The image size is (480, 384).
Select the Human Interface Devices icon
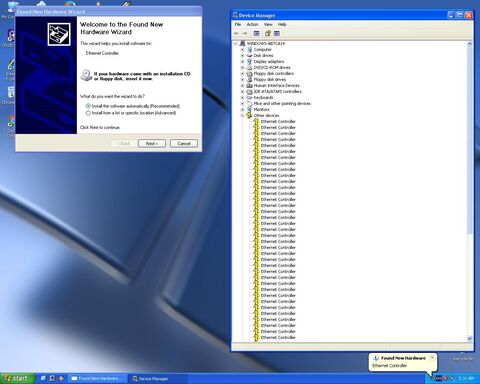click(x=249, y=85)
